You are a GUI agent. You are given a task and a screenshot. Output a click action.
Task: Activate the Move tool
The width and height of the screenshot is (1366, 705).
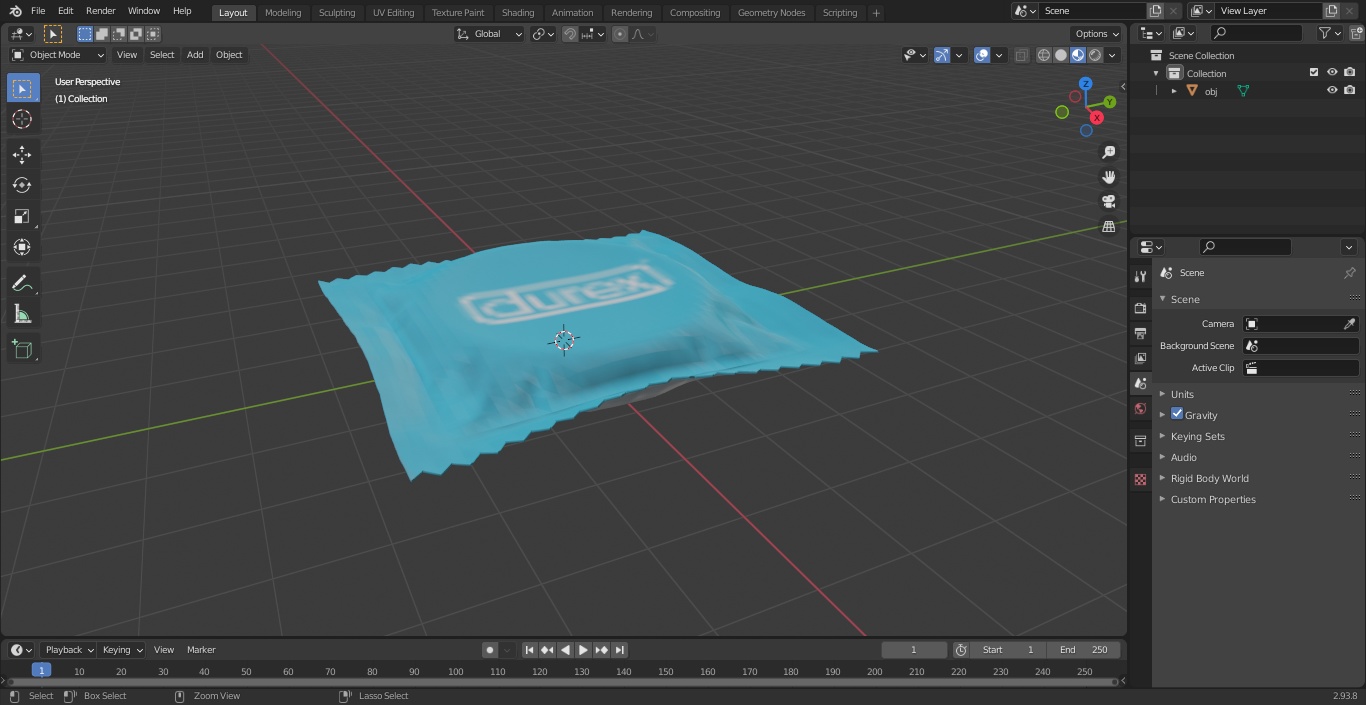pyautogui.click(x=22, y=154)
